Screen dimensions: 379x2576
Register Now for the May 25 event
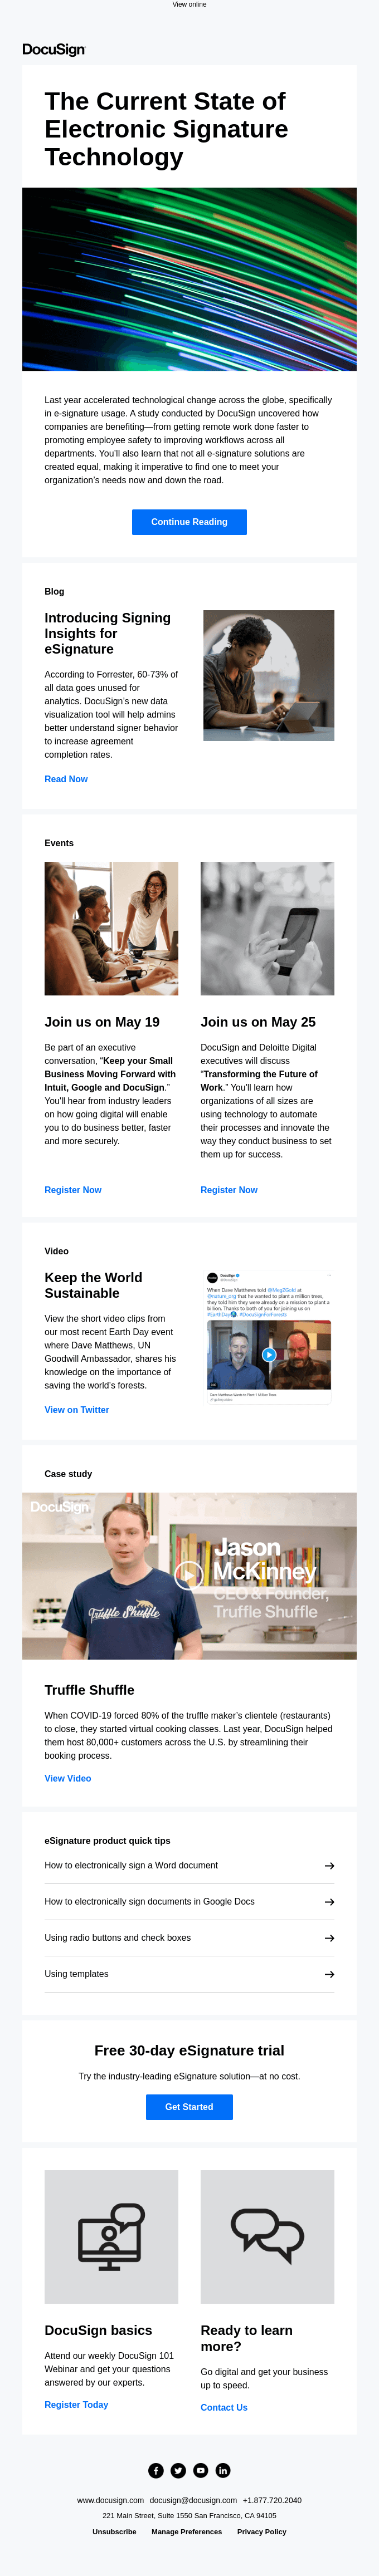tap(229, 1190)
